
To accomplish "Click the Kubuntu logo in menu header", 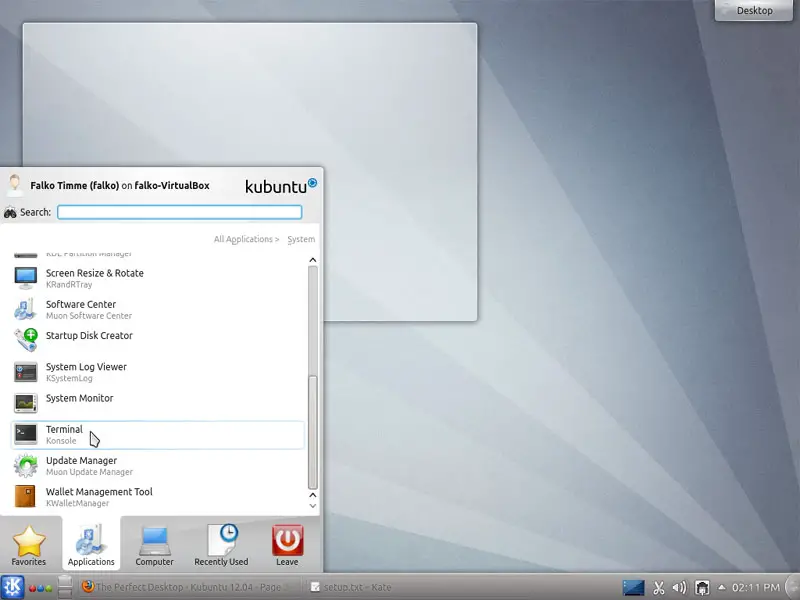I will [x=281, y=186].
